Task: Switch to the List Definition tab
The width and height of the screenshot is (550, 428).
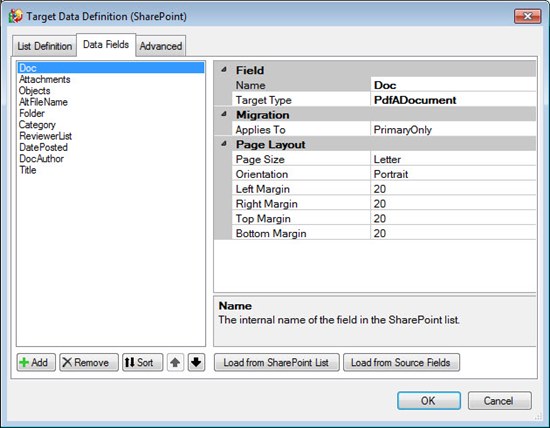Action: tap(45, 46)
